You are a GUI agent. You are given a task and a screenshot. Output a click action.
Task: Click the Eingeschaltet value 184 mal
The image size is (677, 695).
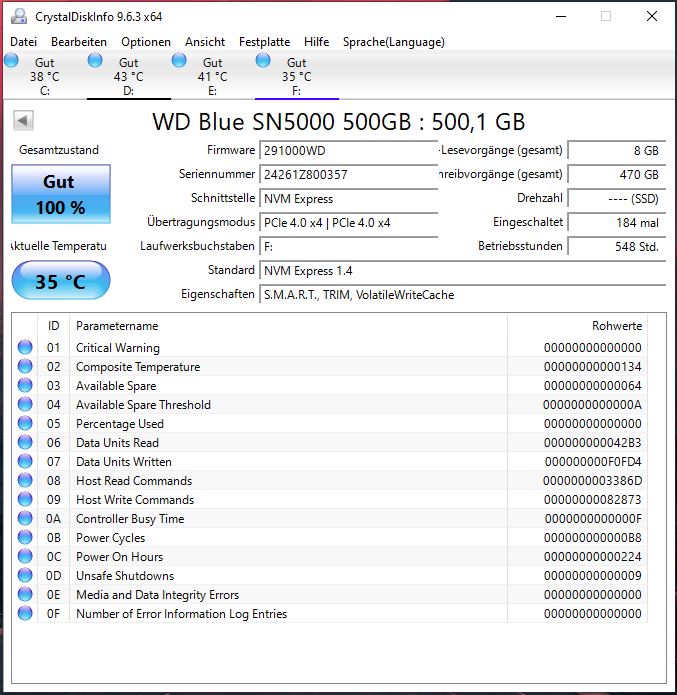(x=617, y=223)
